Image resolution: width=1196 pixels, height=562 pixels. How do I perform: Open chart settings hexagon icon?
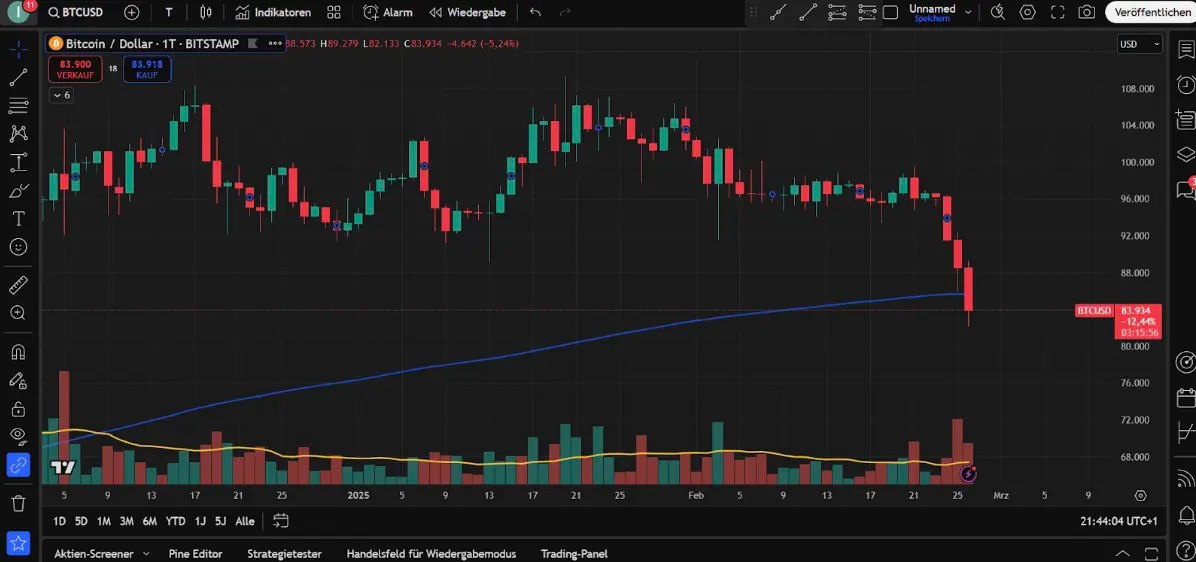point(1027,12)
